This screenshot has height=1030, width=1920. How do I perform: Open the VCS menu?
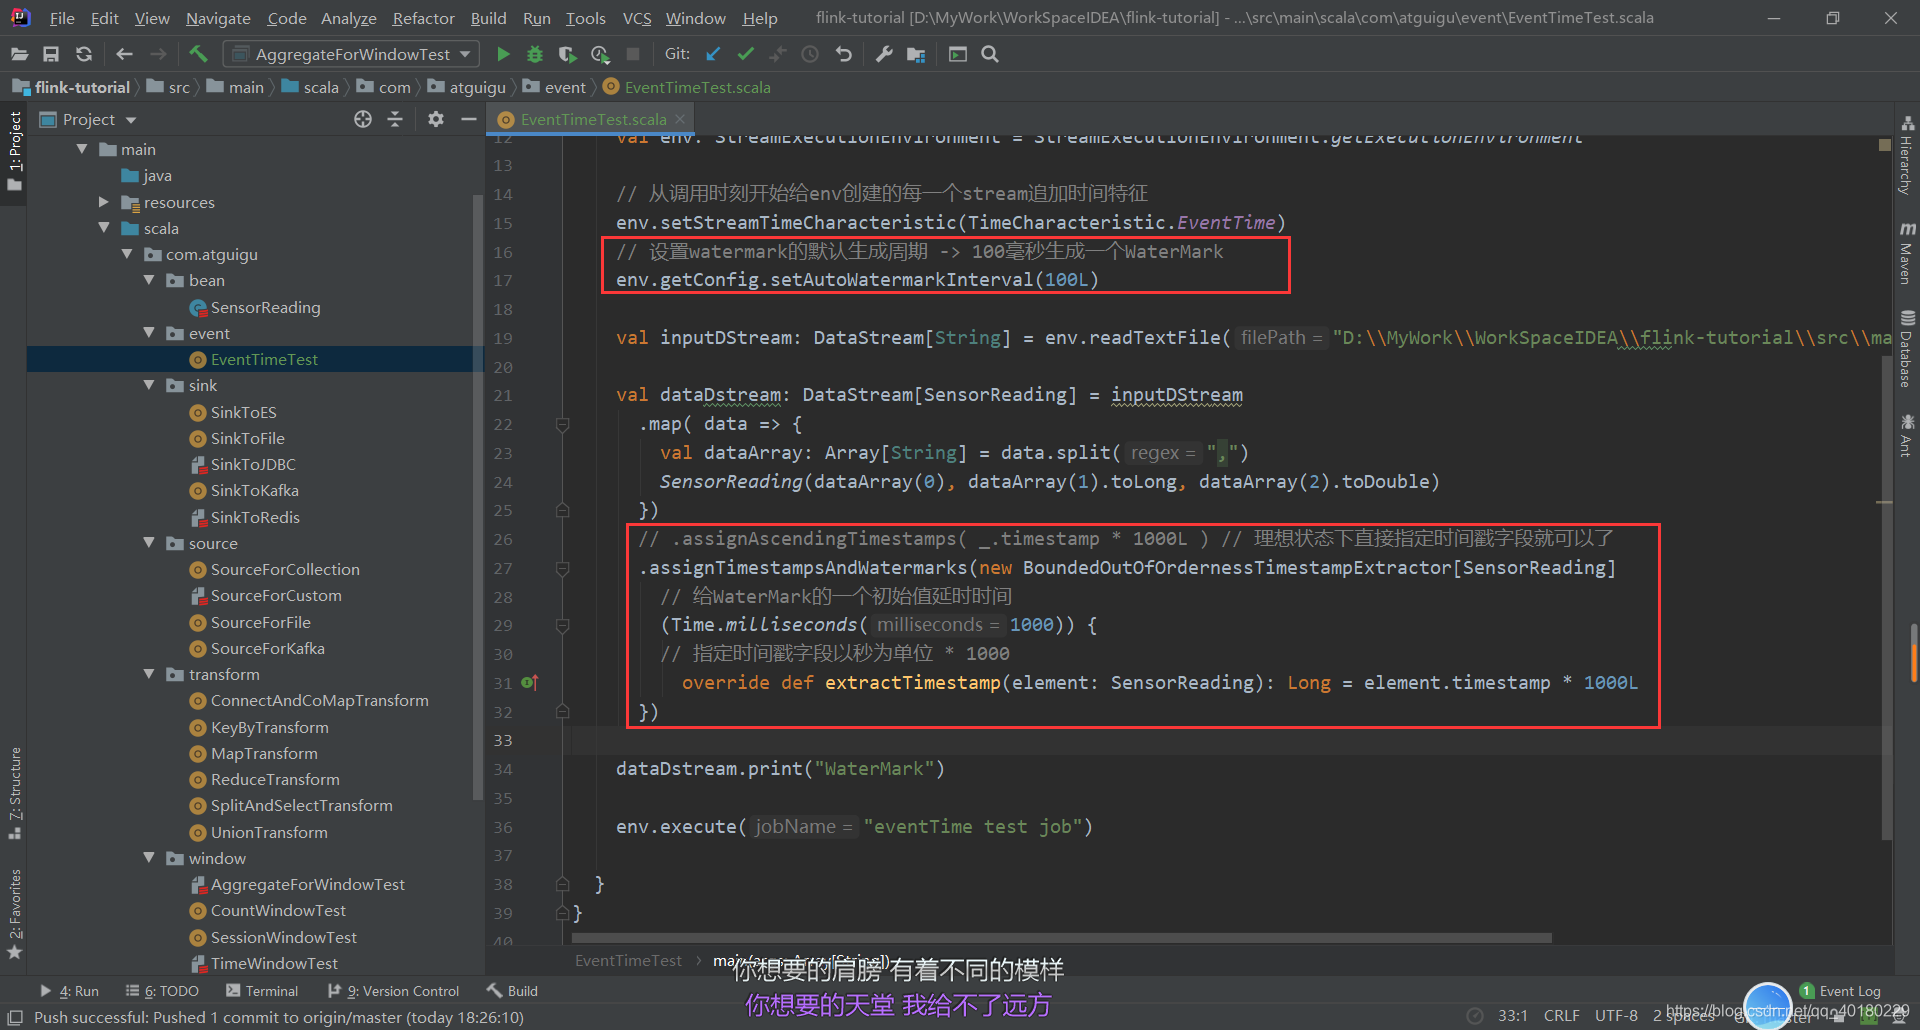click(x=637, y=18)
